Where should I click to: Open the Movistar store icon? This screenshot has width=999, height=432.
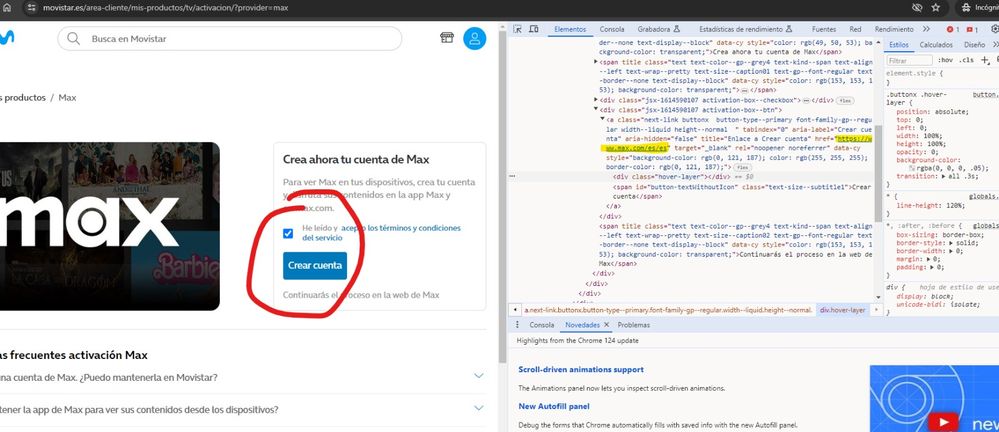pyautogui.click(x=447, y=38)
